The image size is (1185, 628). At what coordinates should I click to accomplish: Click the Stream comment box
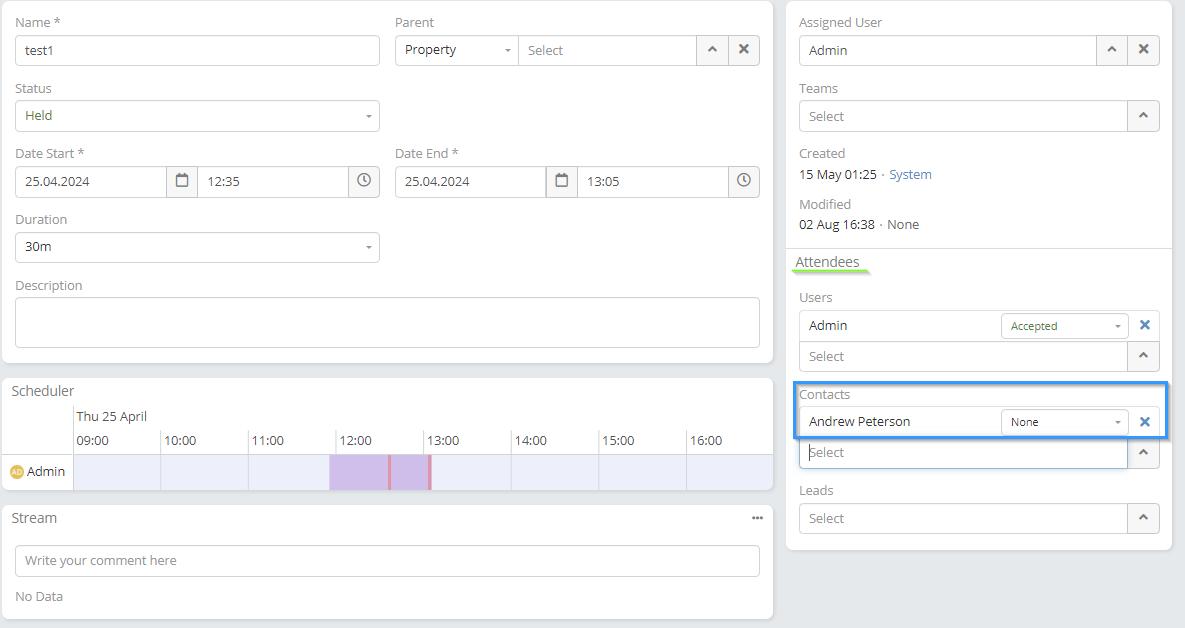(387, 561)
